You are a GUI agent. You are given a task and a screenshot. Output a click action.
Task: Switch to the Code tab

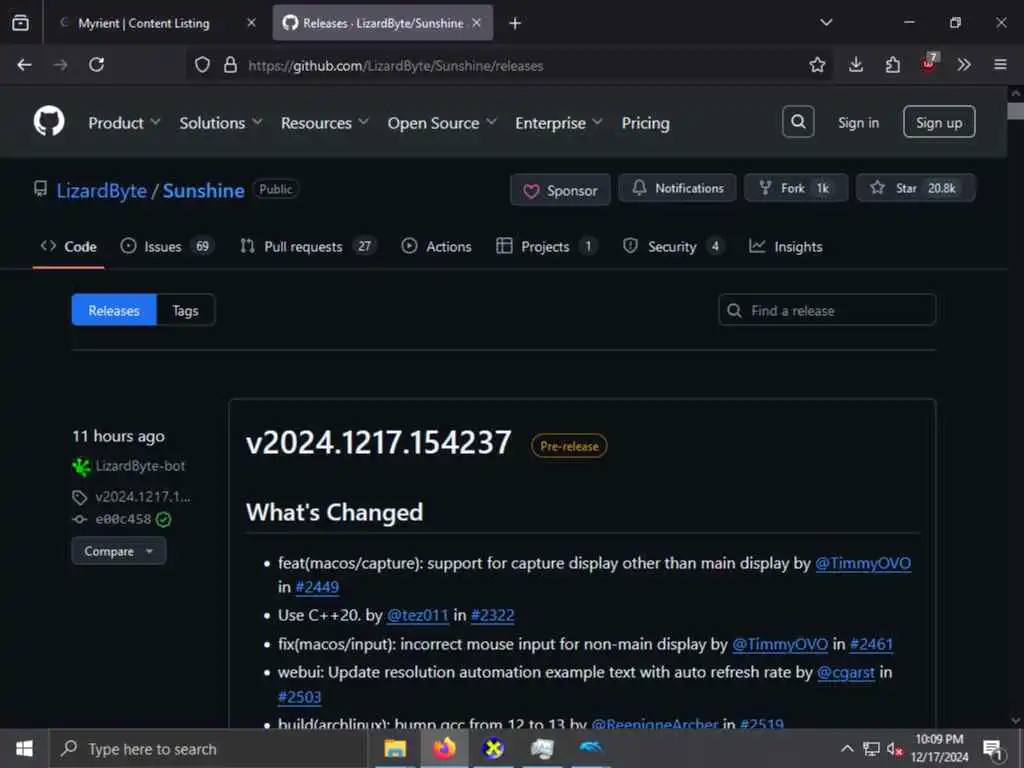[69, 247]
